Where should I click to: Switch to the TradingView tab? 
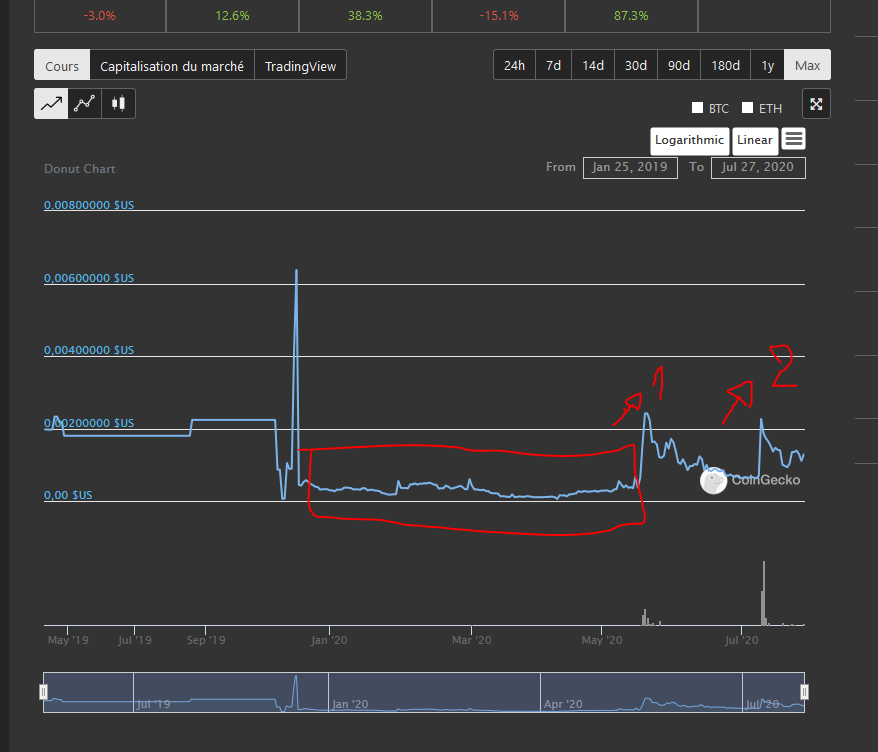300,65
